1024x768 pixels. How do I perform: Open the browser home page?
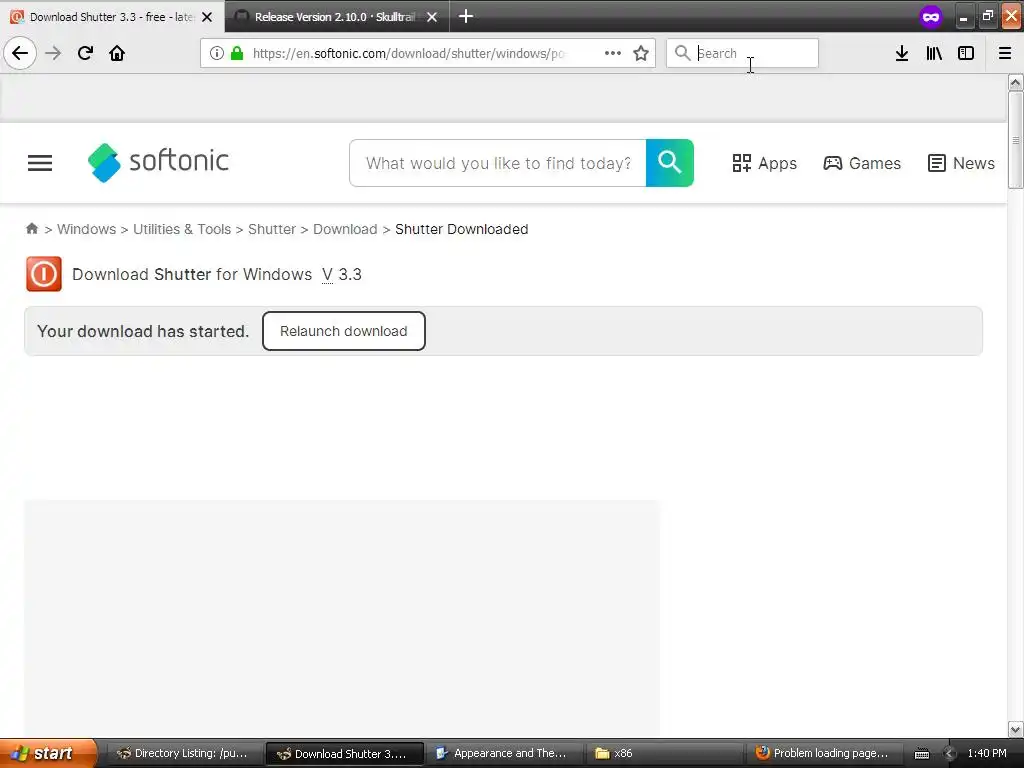pos(117,53)
